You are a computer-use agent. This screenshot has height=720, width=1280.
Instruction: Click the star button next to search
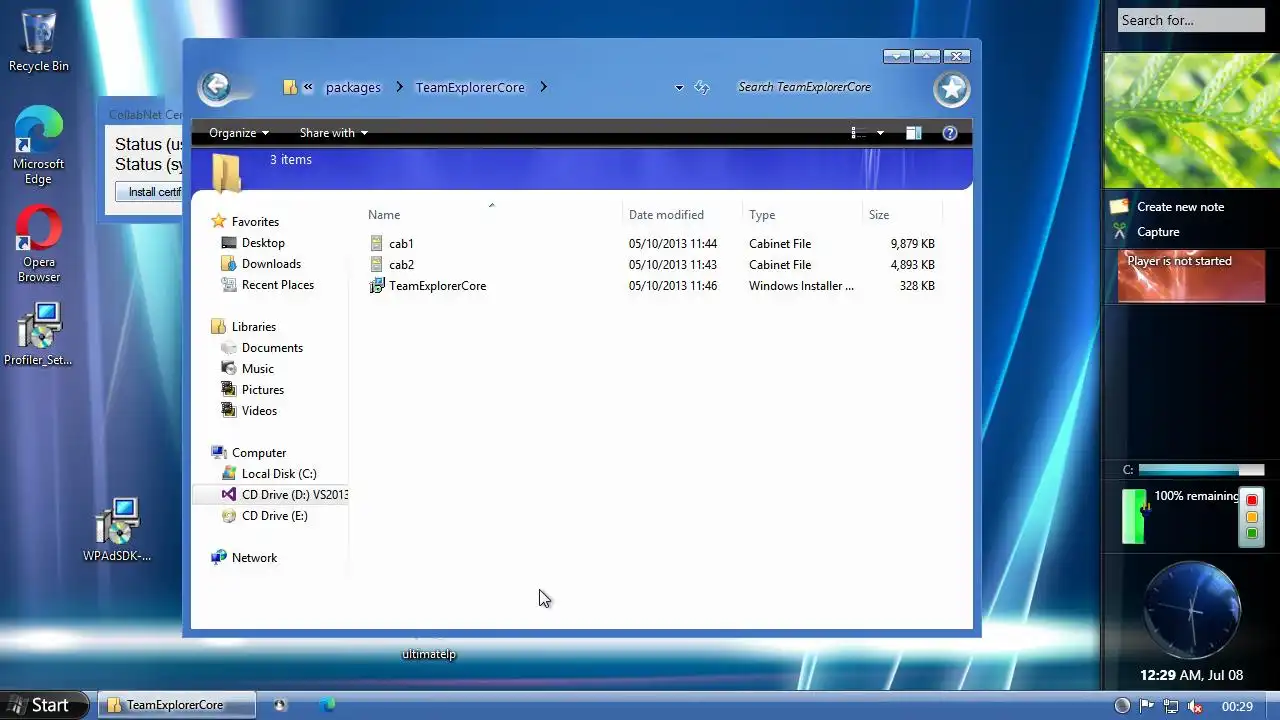click(x=951, y=90)
